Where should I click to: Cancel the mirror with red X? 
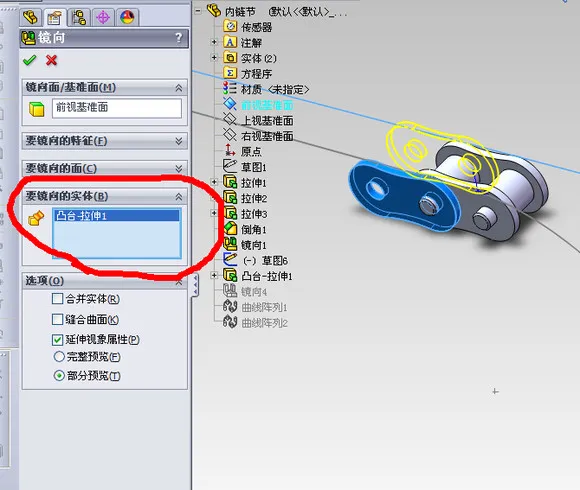(x=51, y=60)
